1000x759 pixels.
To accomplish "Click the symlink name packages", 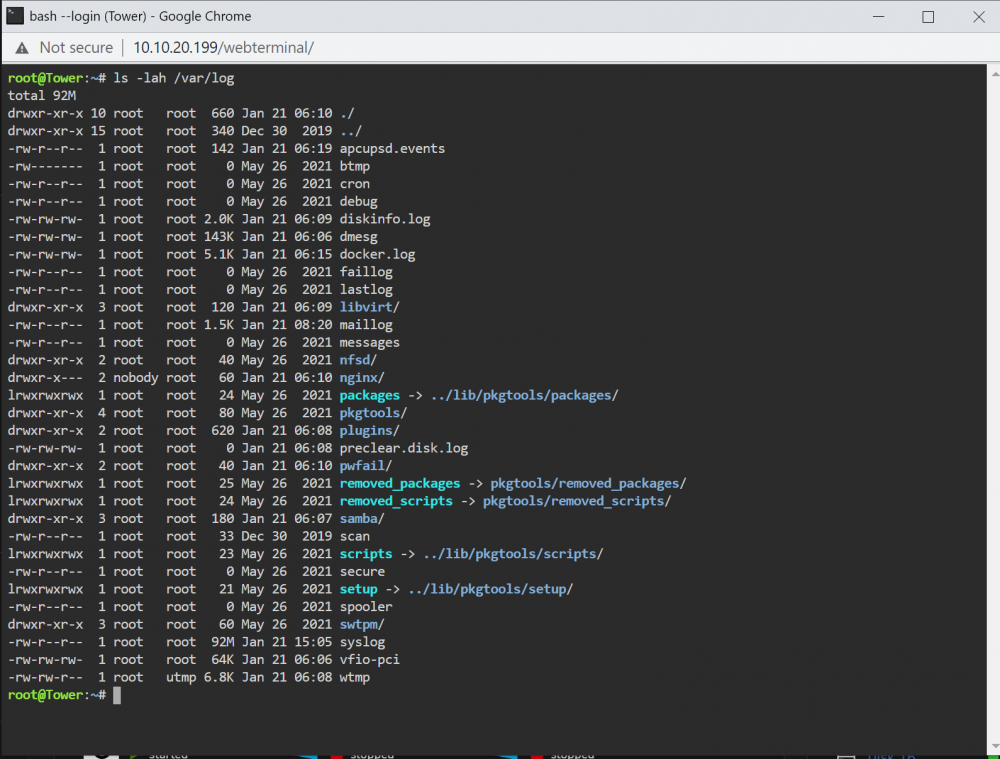I will (x=369, y=395).
